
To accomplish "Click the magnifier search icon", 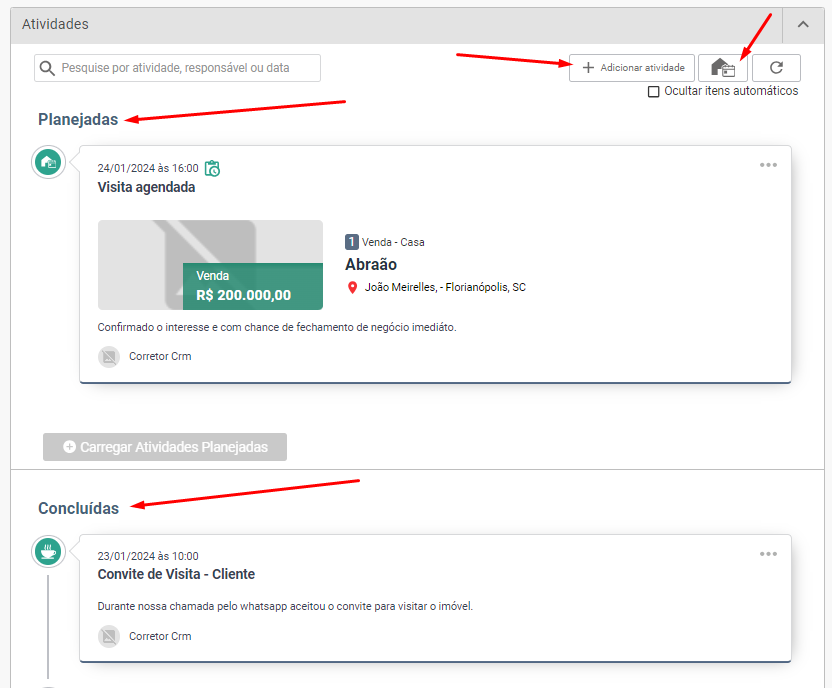I will [47, 68].
